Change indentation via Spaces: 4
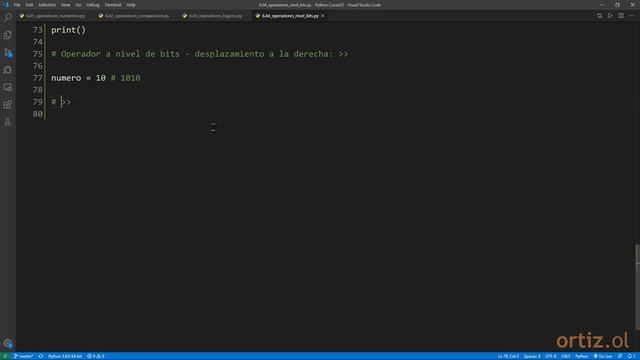 pyautogui.click(x=532, y=356)
